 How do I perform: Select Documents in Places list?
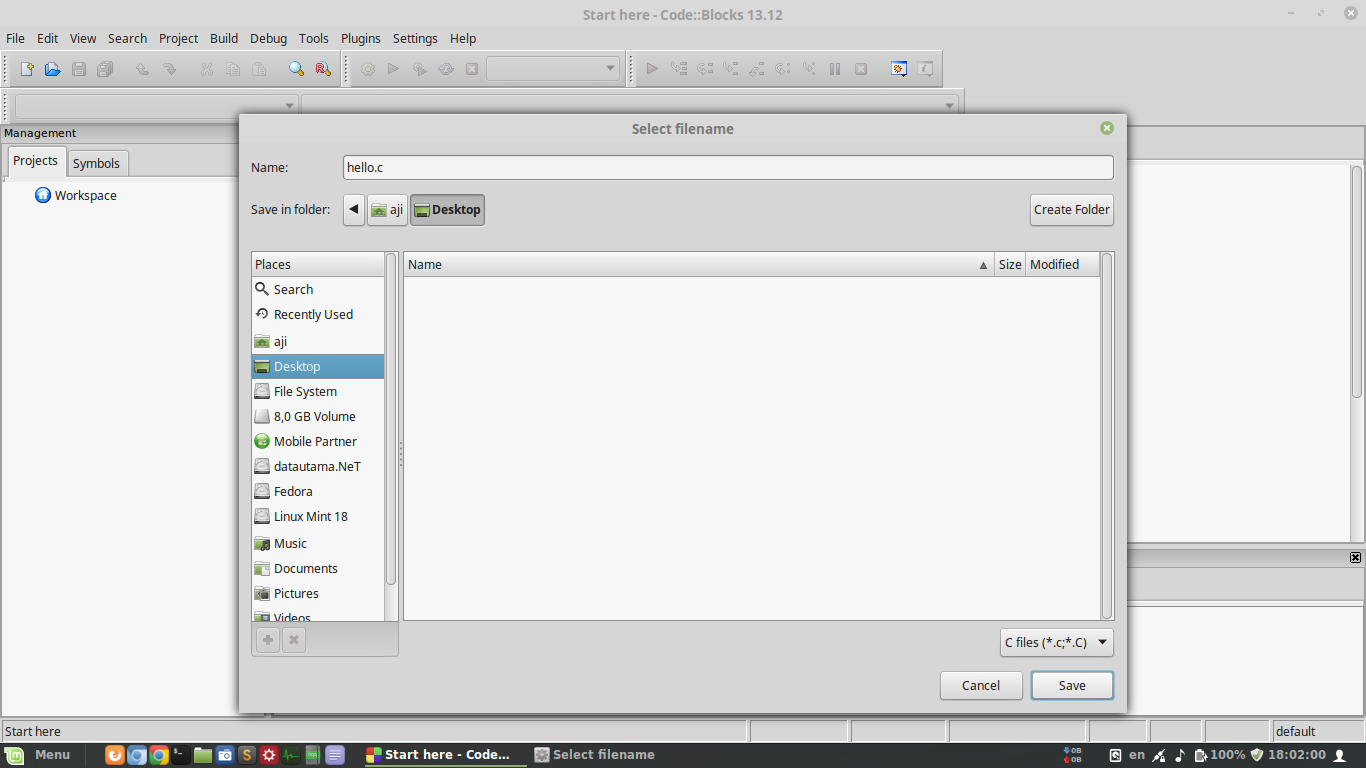tap(317, 568)
